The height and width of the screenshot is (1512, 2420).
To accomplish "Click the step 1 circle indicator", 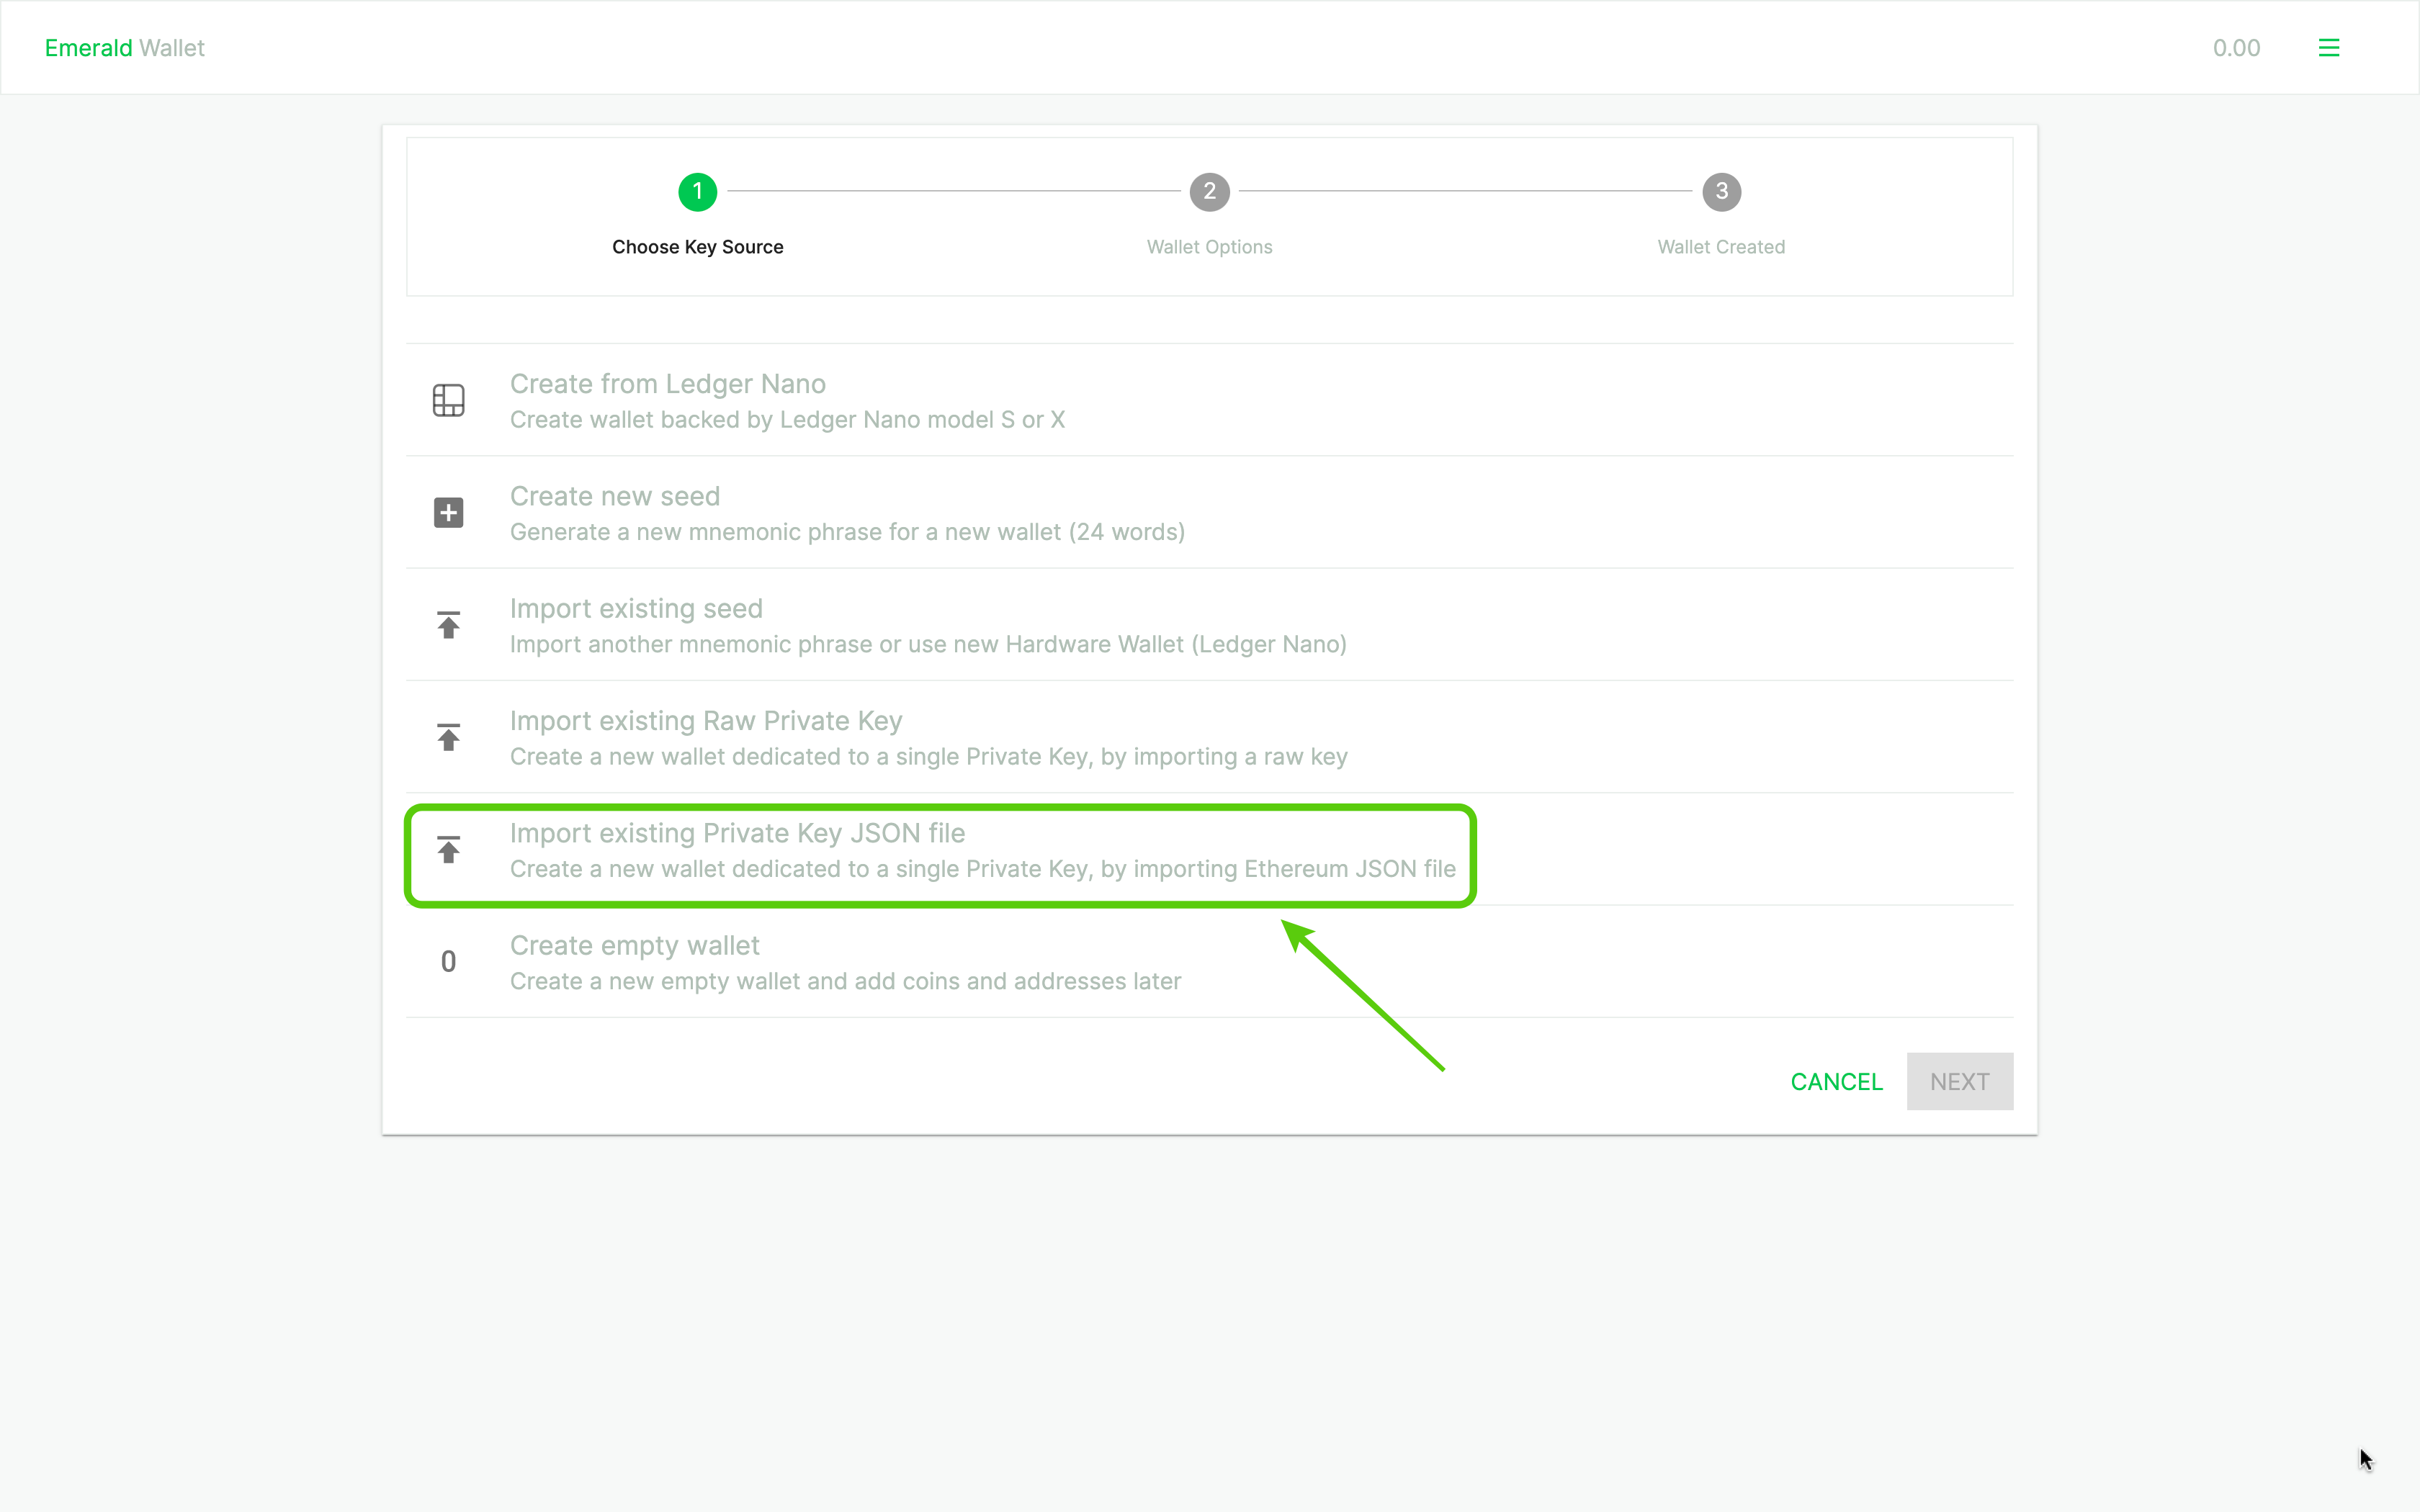I will [697, 191].
